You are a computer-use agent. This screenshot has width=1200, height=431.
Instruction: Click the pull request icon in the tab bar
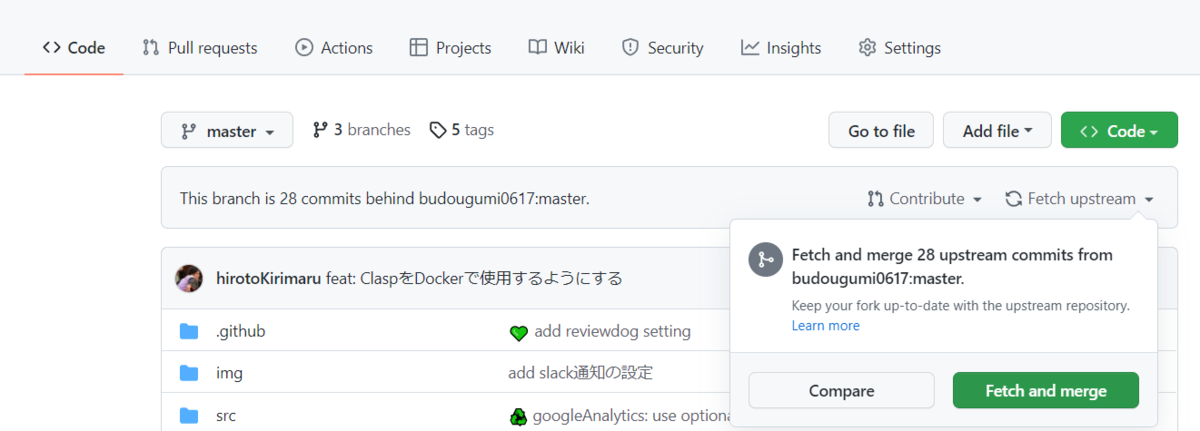151,47
